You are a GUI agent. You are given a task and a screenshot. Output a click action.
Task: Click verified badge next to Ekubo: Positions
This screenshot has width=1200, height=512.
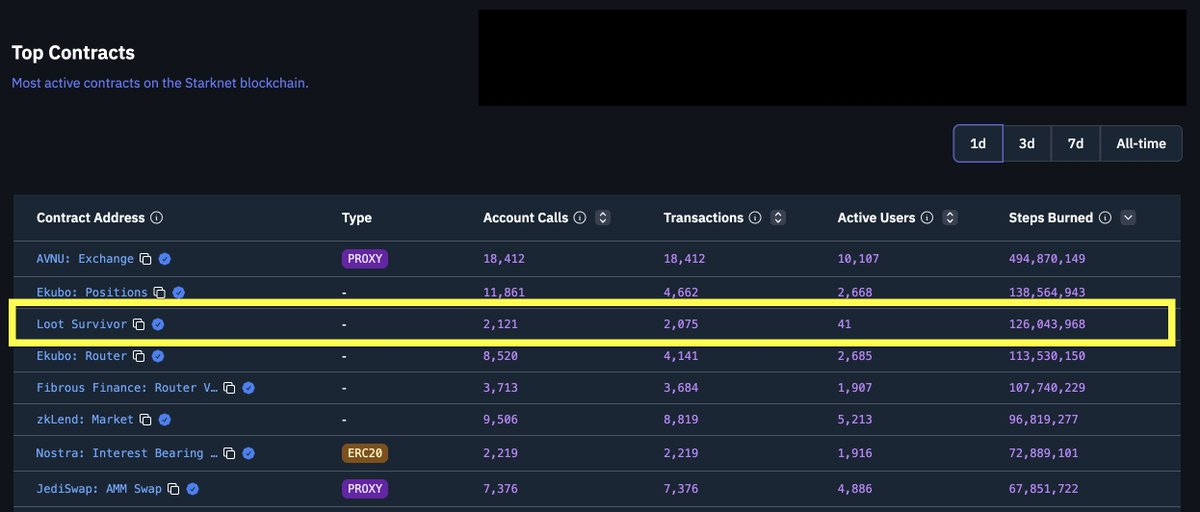tap(179, 293)
